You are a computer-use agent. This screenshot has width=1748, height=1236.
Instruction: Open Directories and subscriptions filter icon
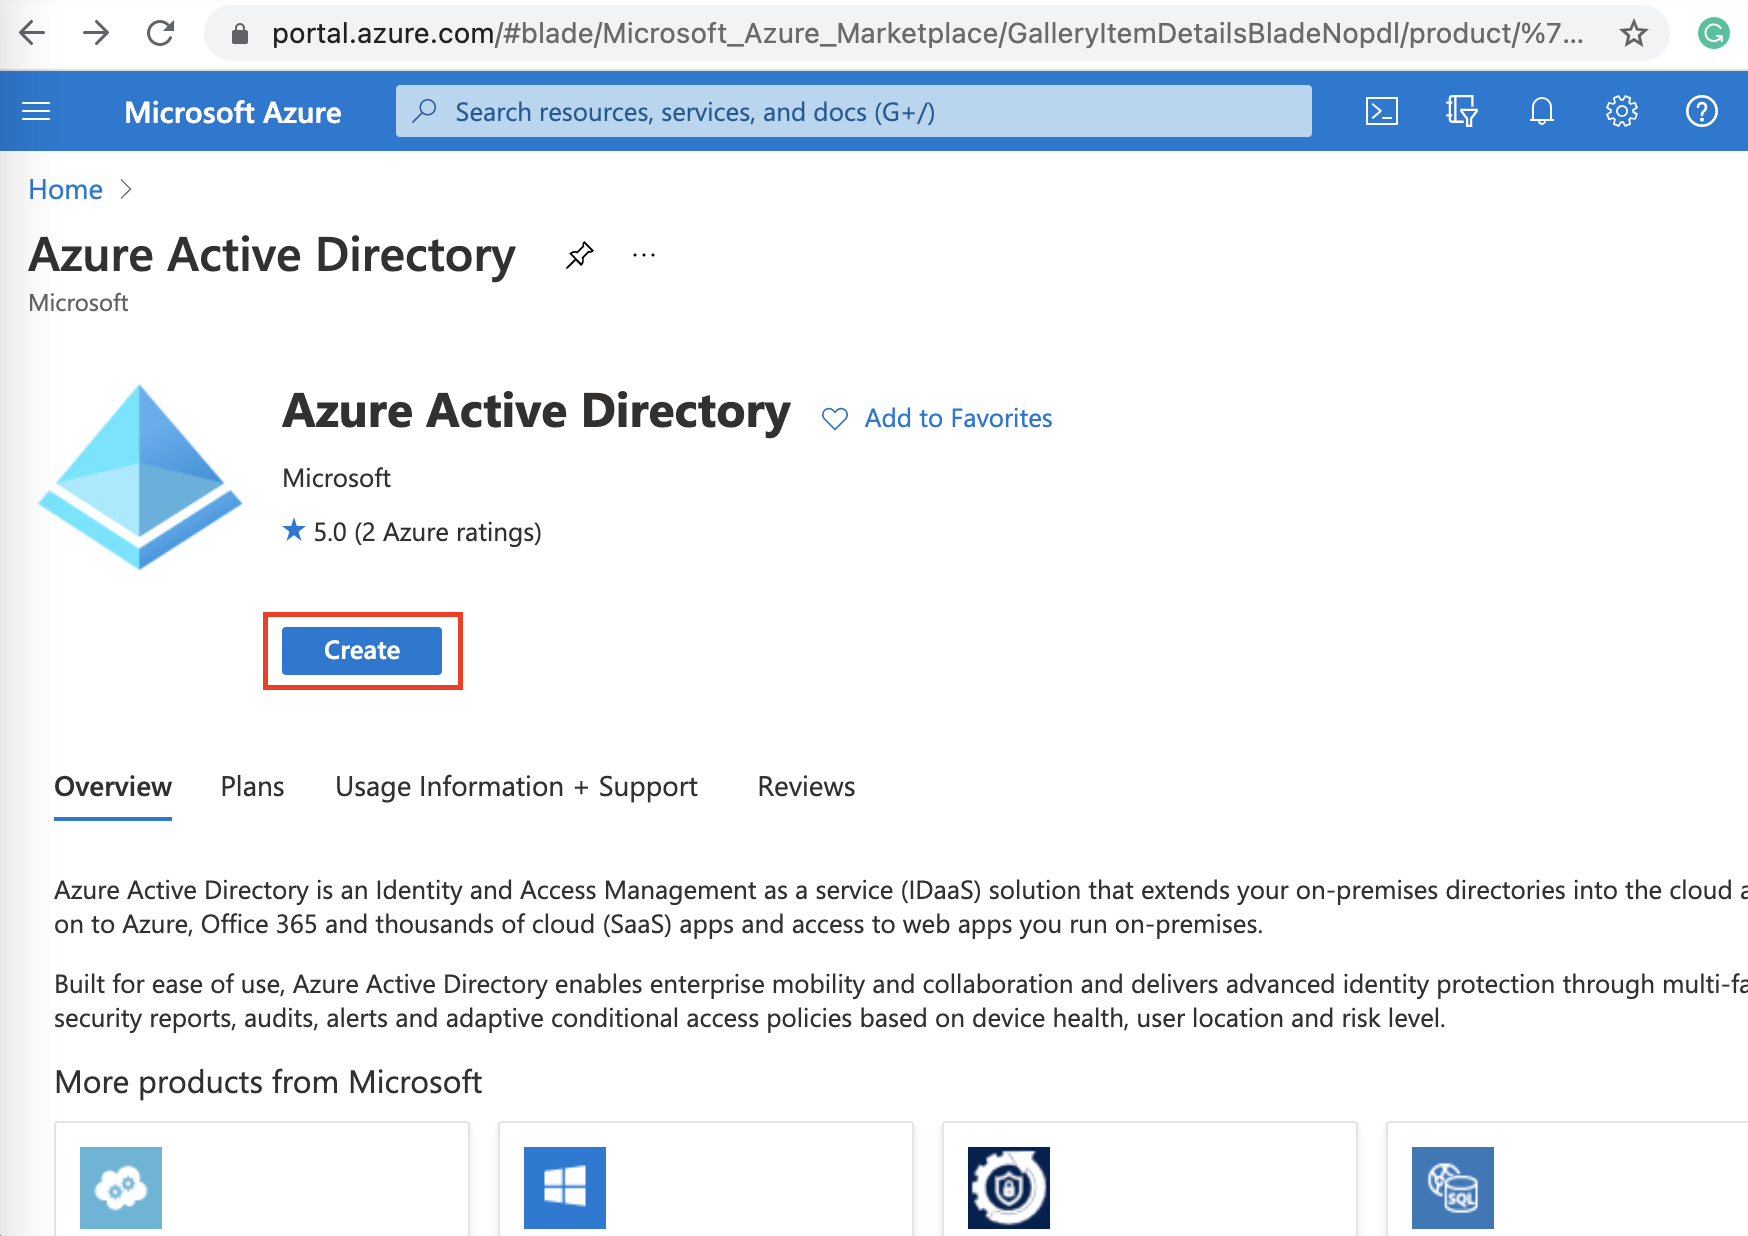(x=1461, y=111)
